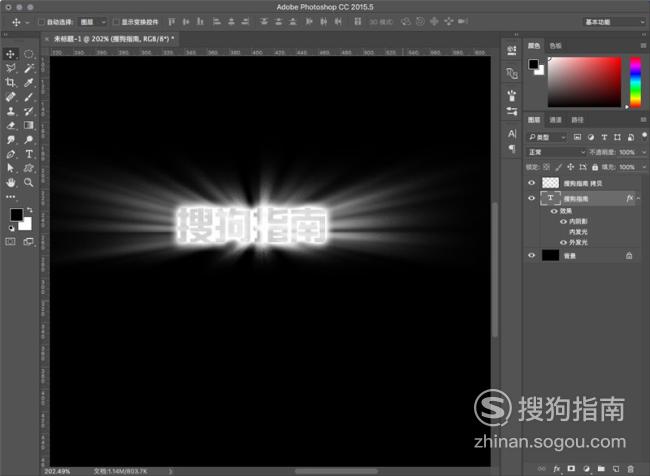650x476 pixels.
Task: Filter layers by shape layer icon
Action: (617, 137)
